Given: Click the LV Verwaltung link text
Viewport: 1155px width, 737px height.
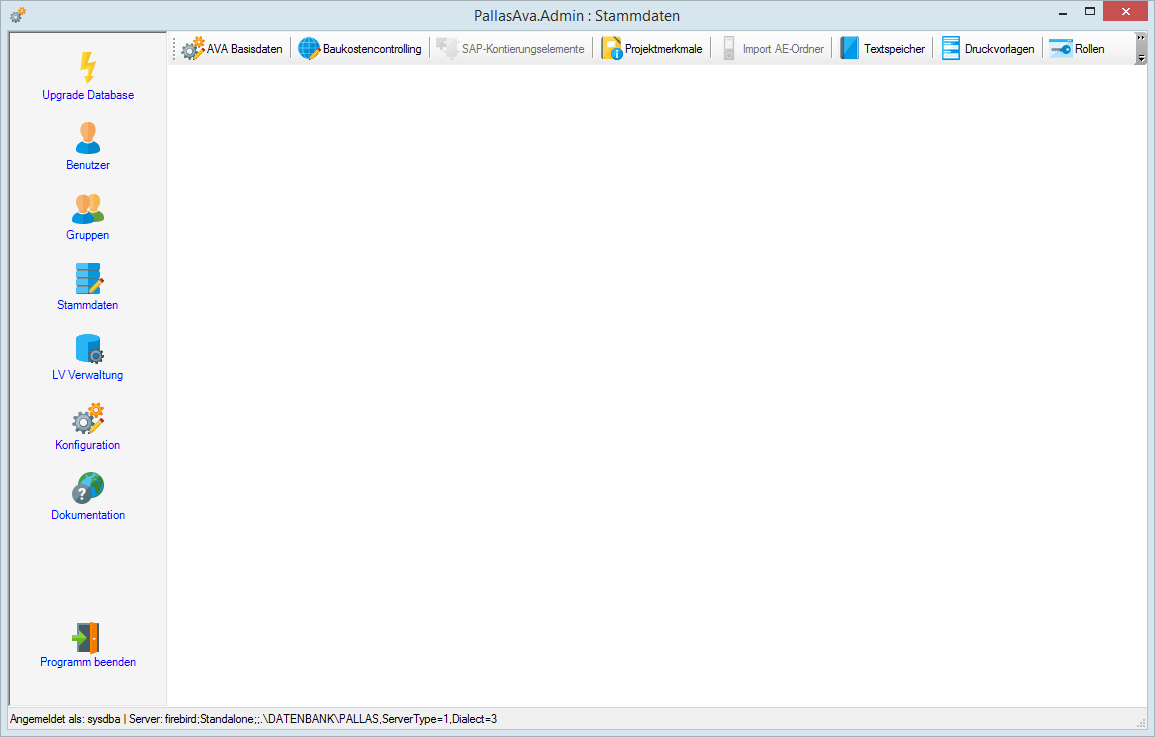Looking at the screenshot, I should (x=88, y=375).
